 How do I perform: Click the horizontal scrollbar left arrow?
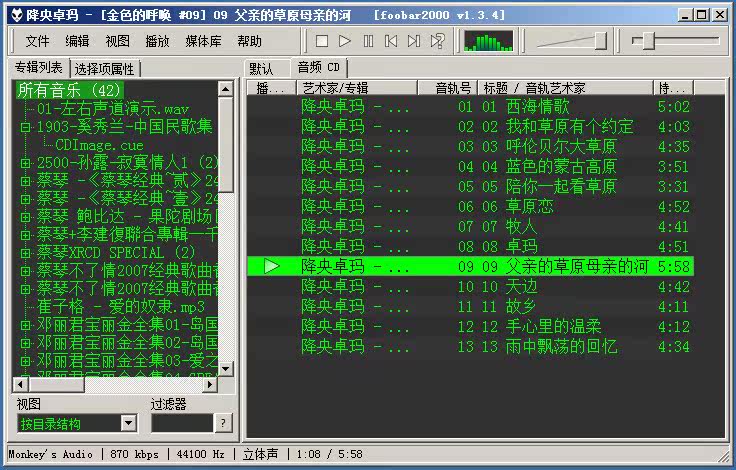pyautogui.click(x=20, y=385)
